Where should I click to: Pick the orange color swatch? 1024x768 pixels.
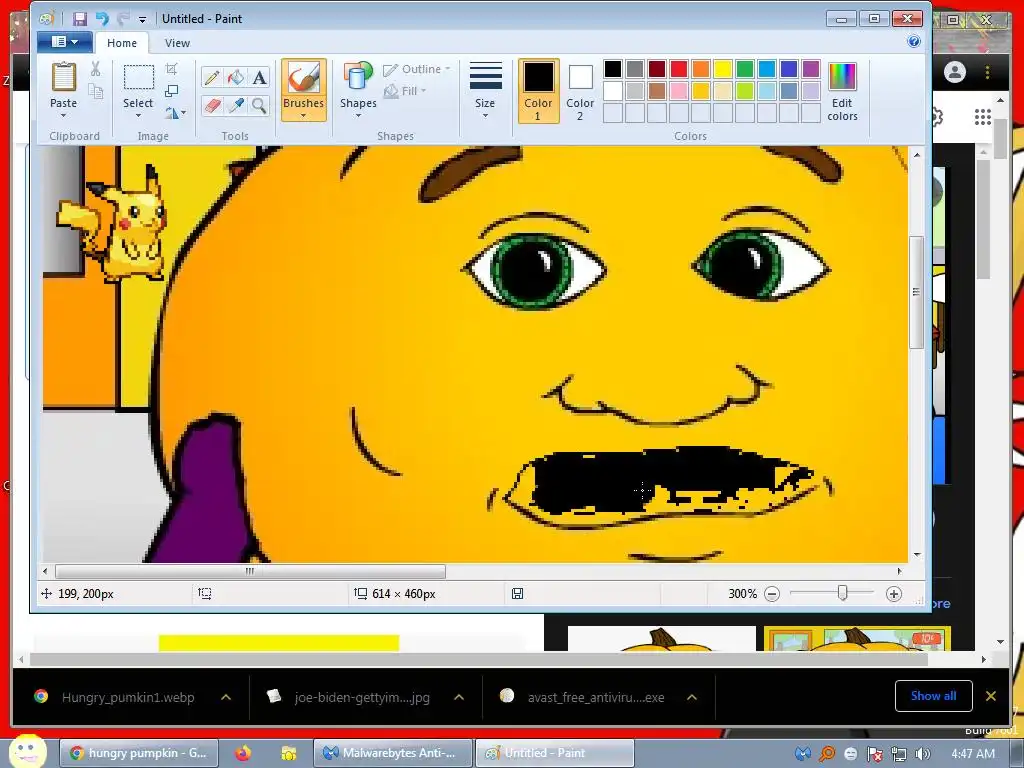(701, 69)
